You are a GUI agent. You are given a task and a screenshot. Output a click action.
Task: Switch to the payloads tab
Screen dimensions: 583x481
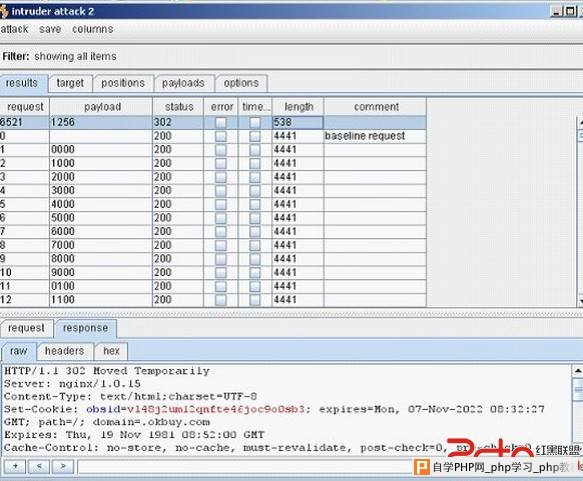tap(183, 83)
